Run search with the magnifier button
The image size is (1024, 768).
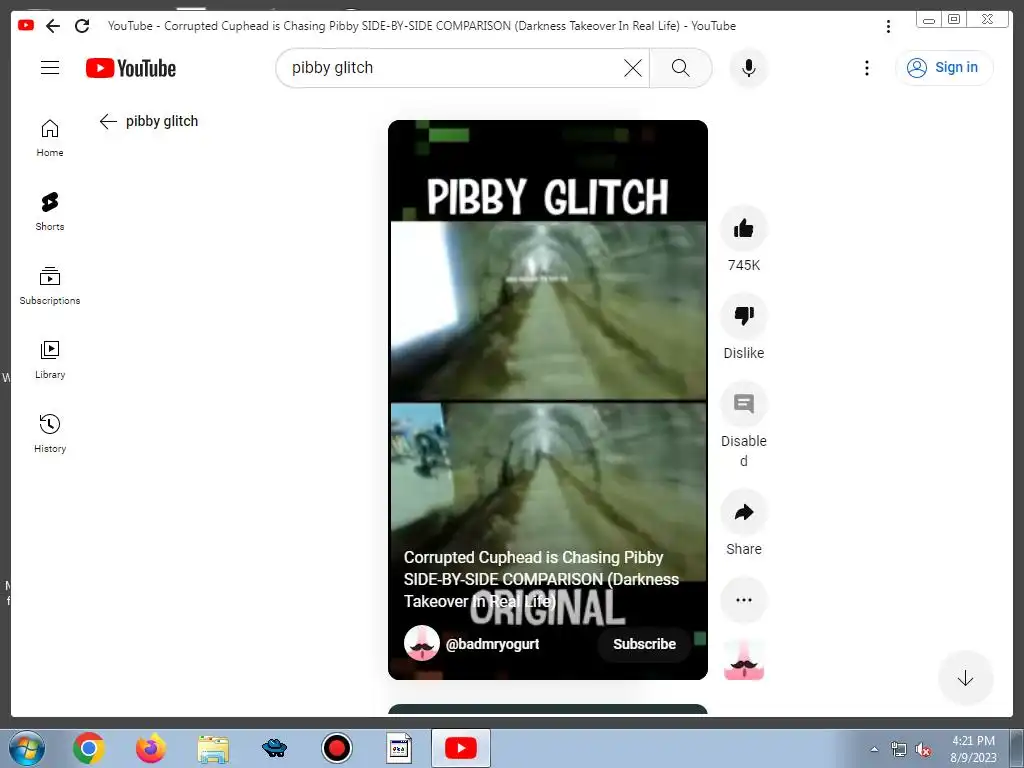coord(680,68)
